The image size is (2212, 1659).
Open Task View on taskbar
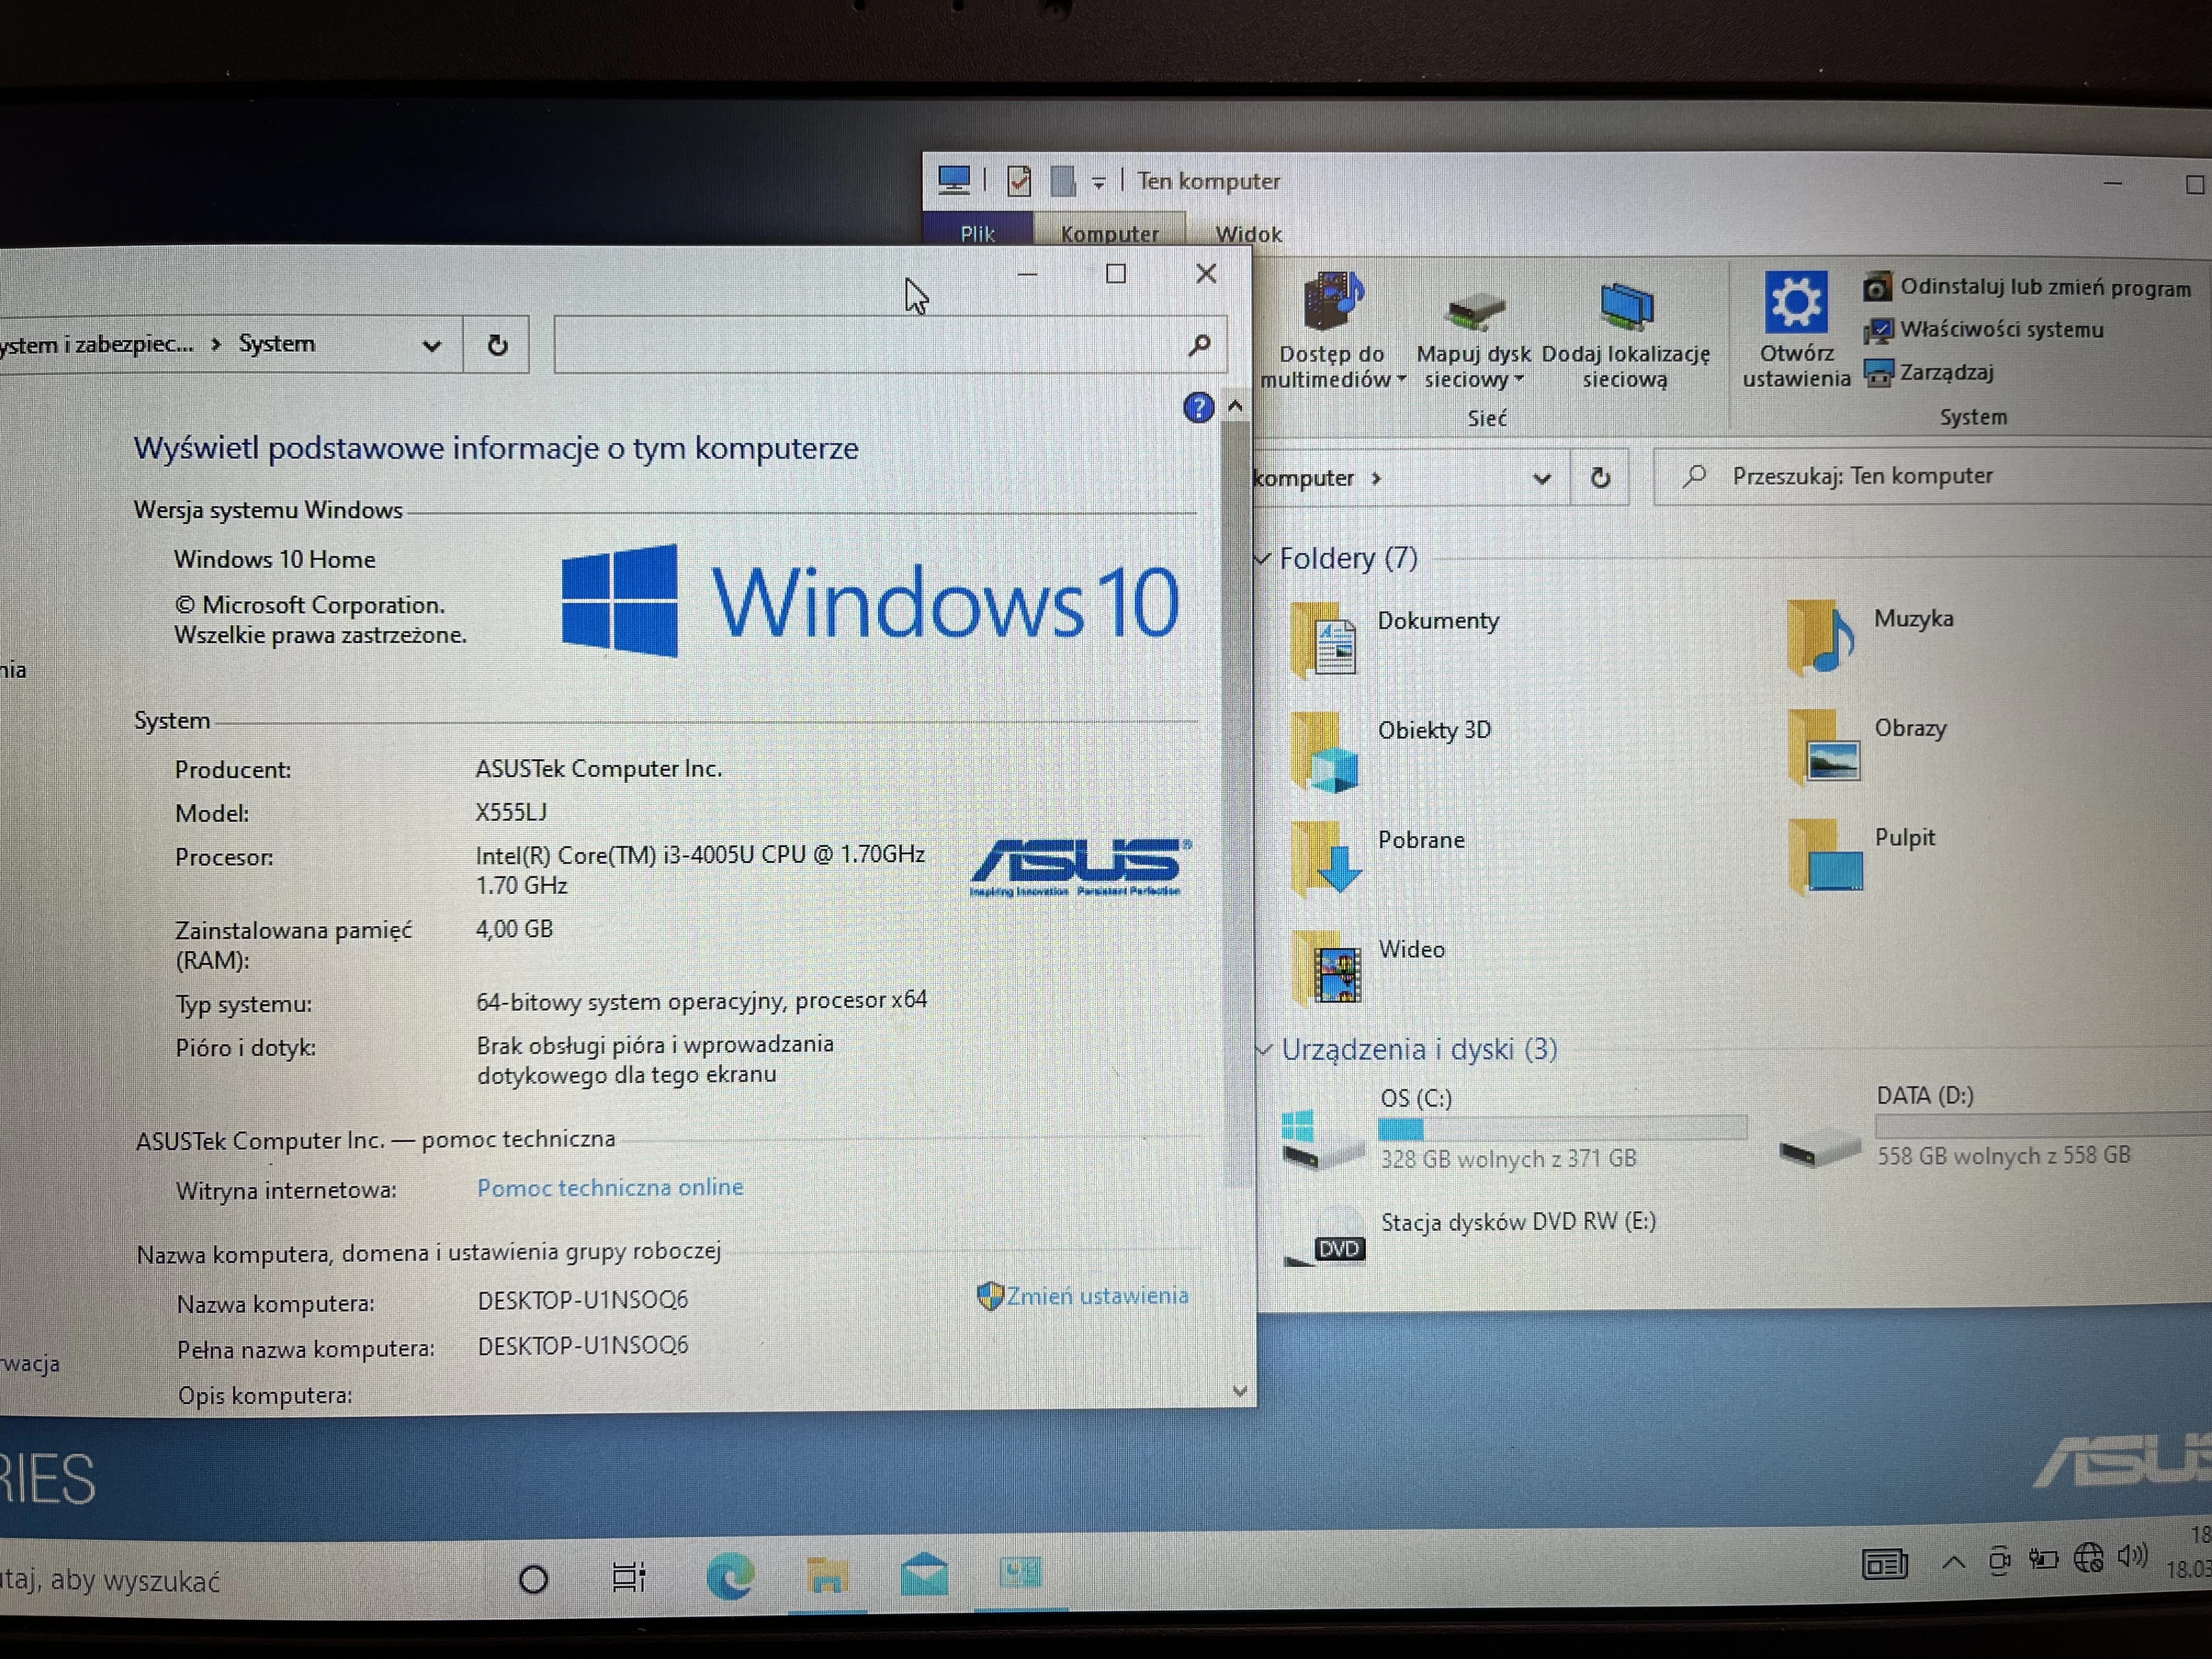[x=629, y=1577]
